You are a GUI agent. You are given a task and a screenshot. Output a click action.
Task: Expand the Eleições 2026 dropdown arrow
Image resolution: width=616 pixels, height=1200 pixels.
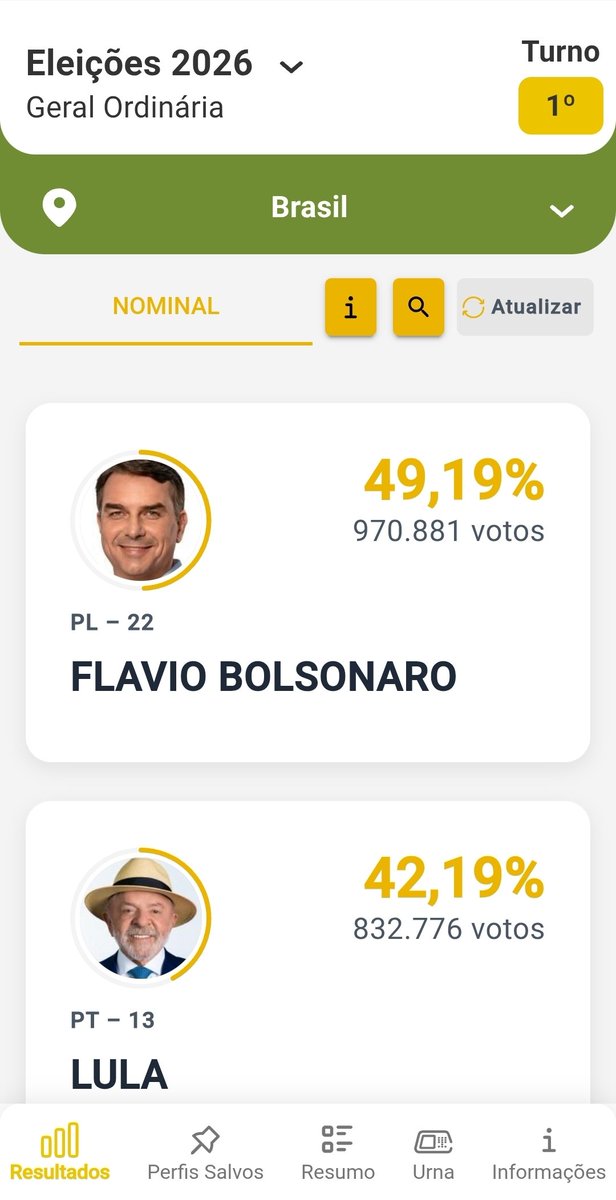[291, 67]
